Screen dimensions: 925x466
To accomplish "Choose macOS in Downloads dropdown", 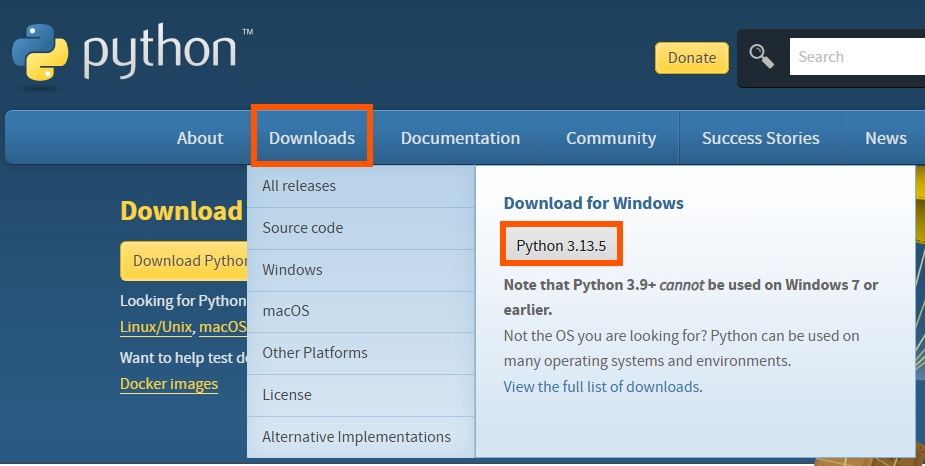I will coord(361,311).
